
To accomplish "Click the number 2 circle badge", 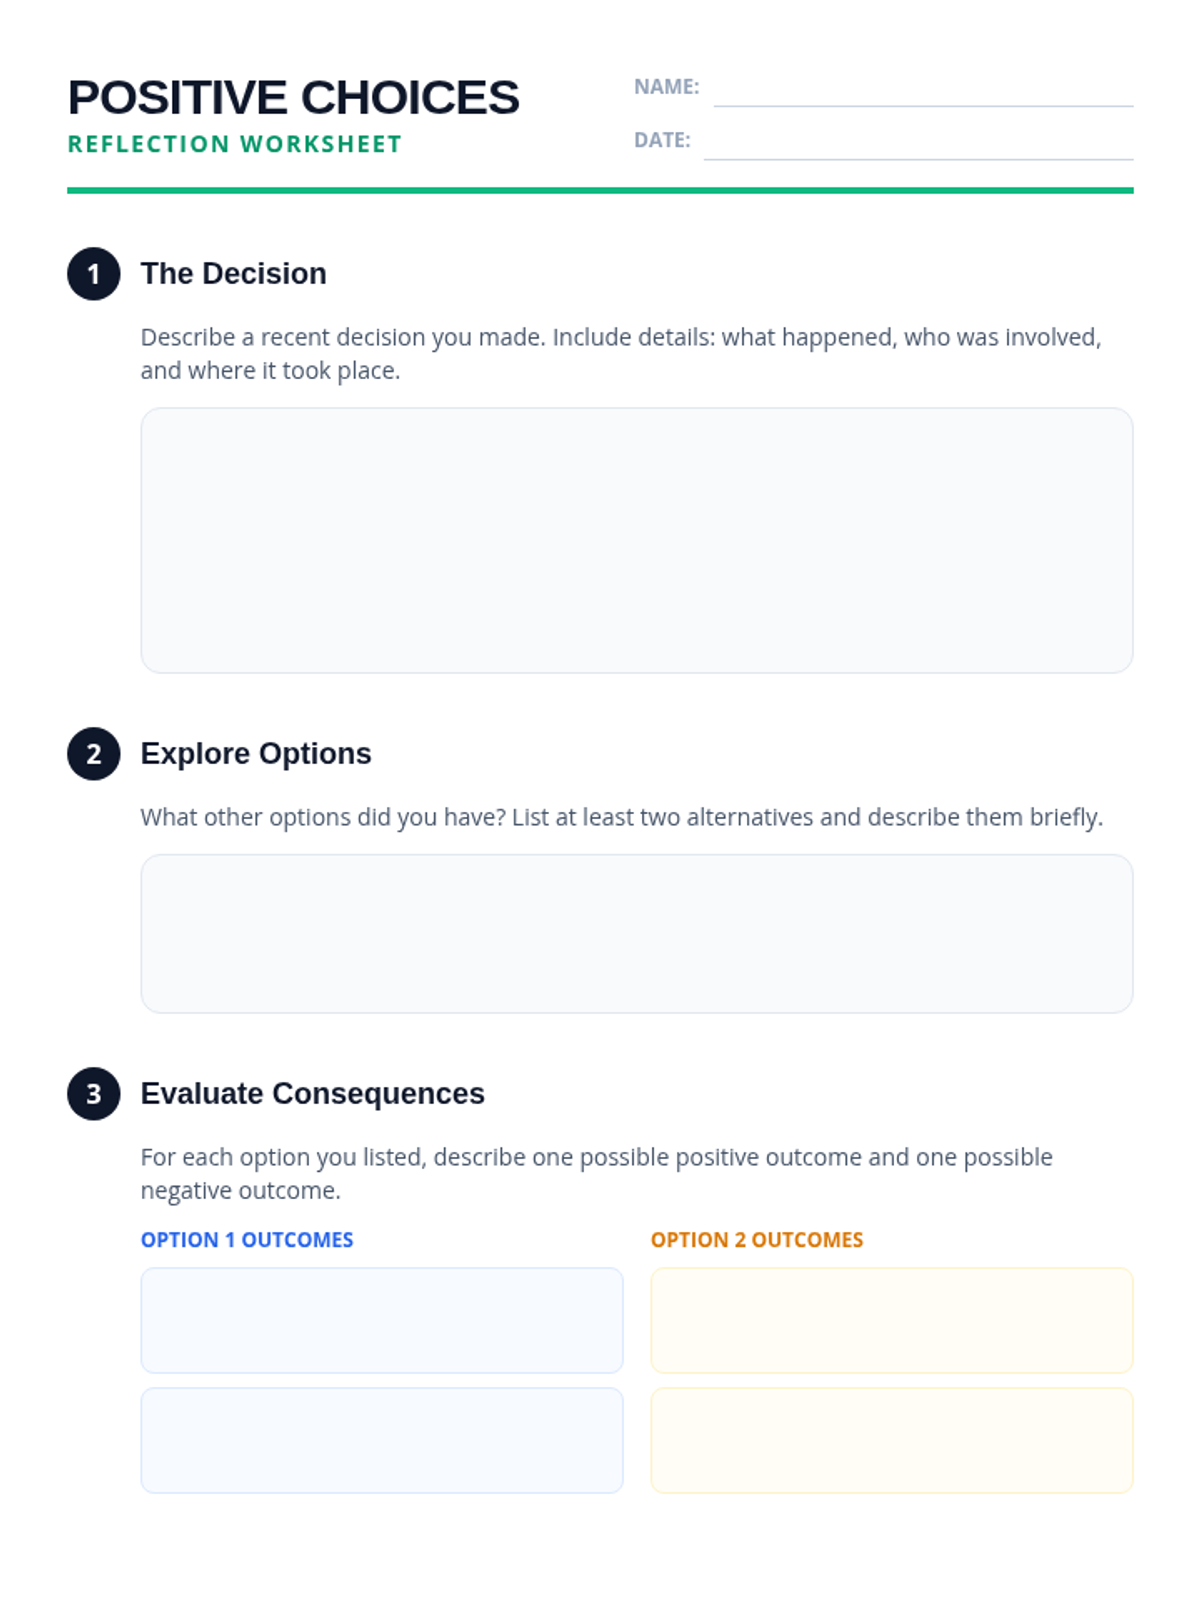I will (x=94, y=754).
